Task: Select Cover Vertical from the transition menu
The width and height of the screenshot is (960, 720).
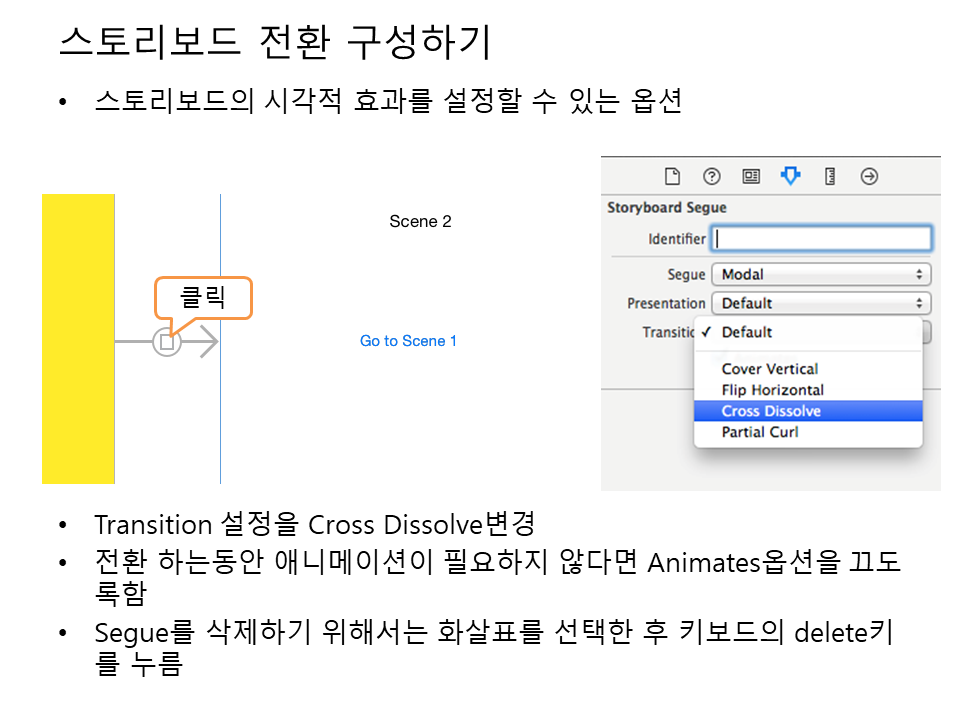Action: click(769, 369)
